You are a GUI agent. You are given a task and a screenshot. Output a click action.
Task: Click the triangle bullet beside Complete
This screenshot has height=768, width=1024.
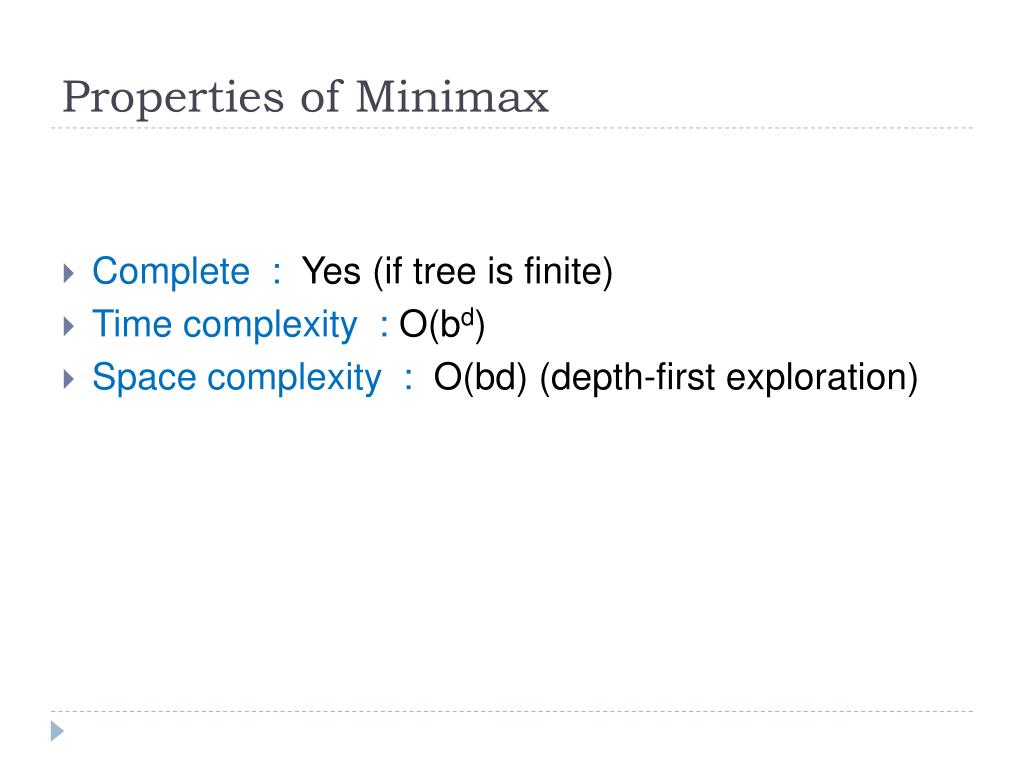click(69, 273)
